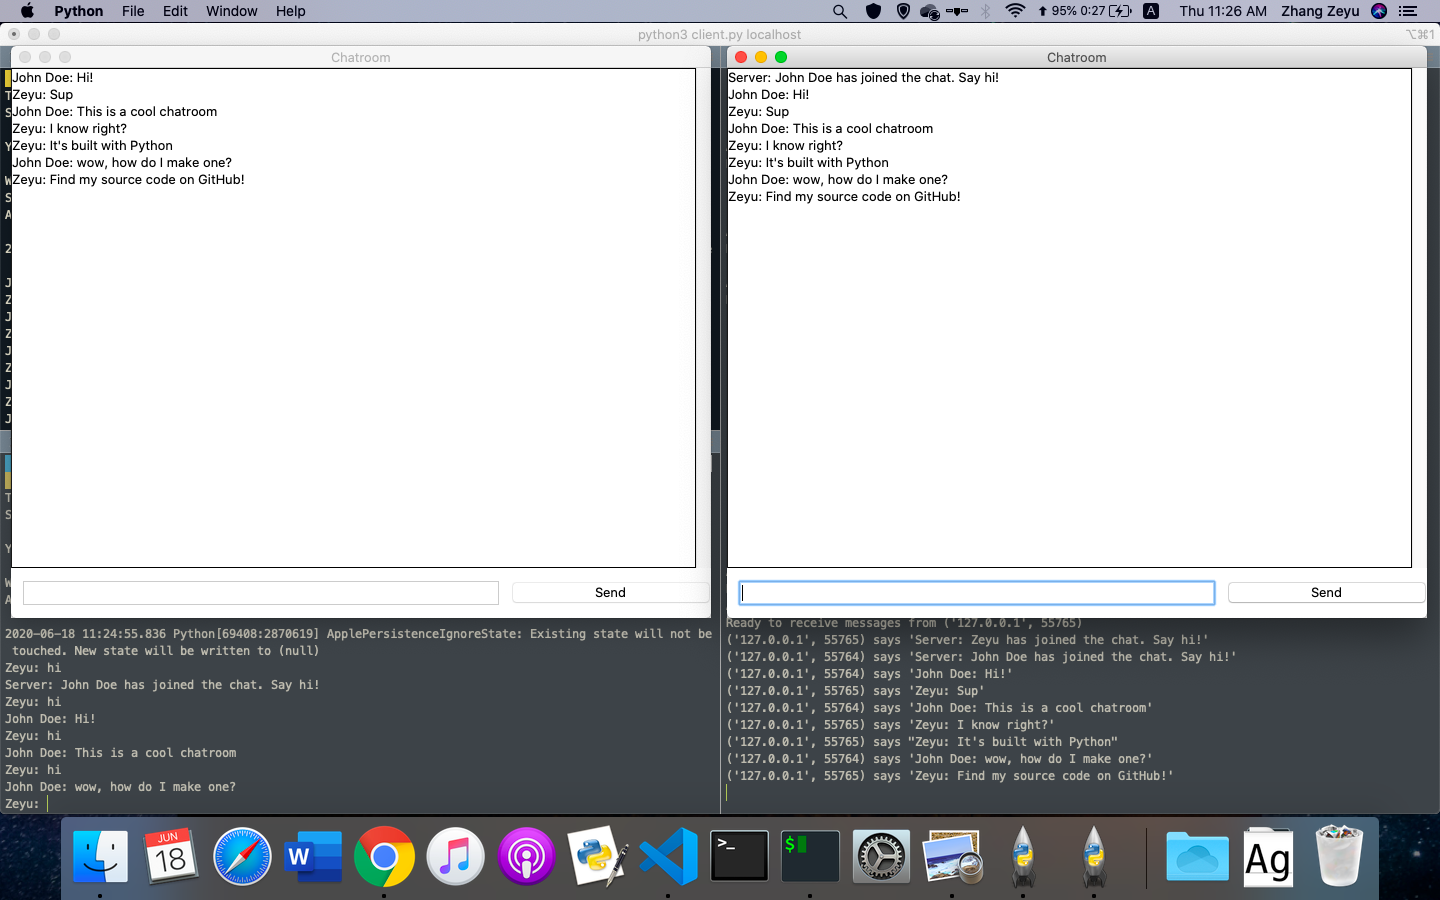Open the input source 'A' menu
This screenshot has height=900, width=1440.
click(x=1151, y=11)
